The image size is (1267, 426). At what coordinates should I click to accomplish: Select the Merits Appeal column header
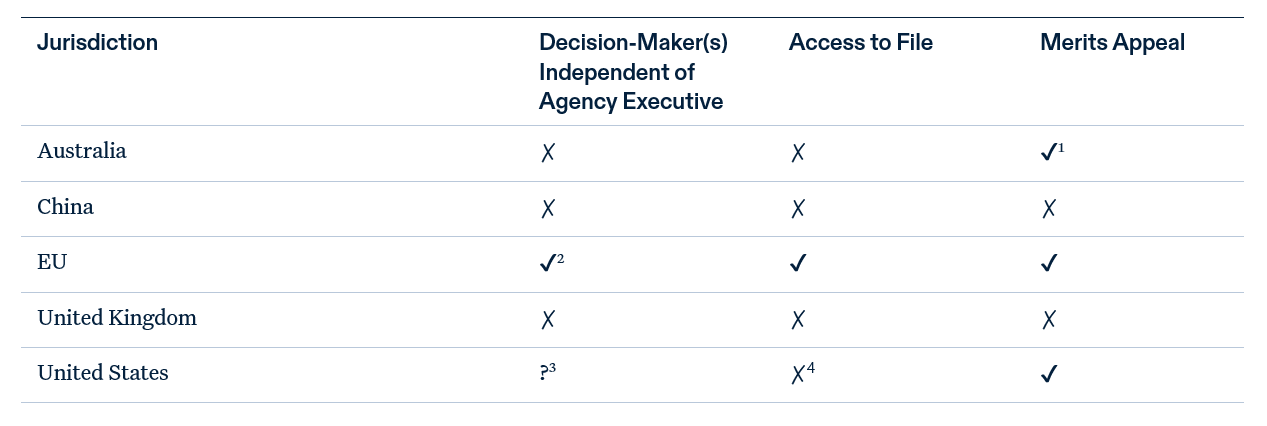point(1112,43)
